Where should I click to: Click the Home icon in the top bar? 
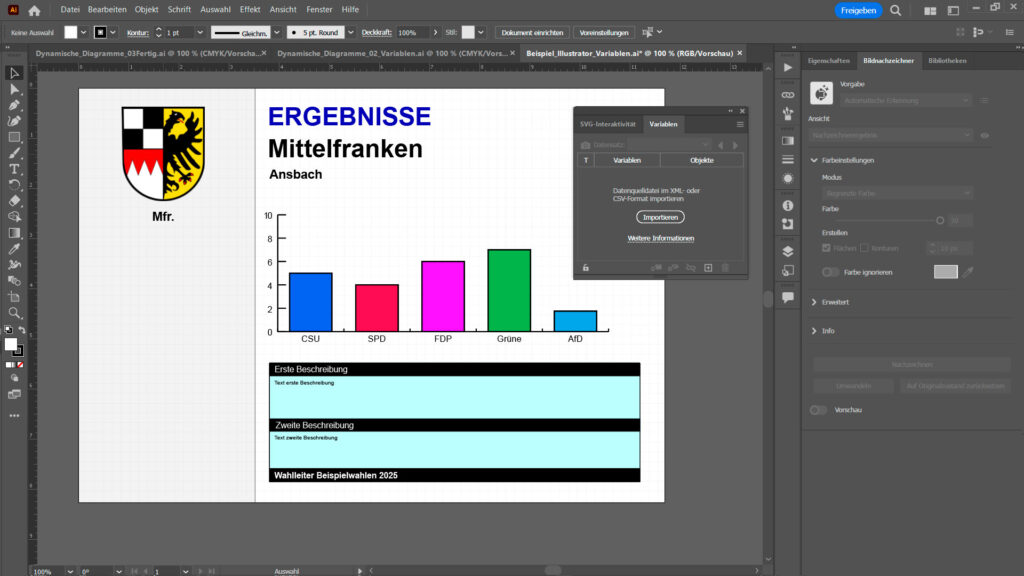[34, 10]
